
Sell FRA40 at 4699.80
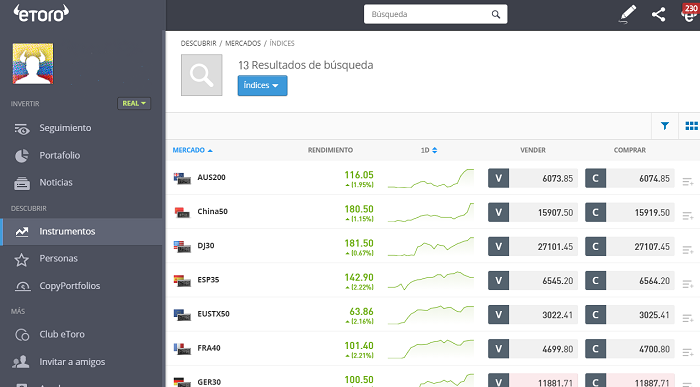click(x=533, y=349)
